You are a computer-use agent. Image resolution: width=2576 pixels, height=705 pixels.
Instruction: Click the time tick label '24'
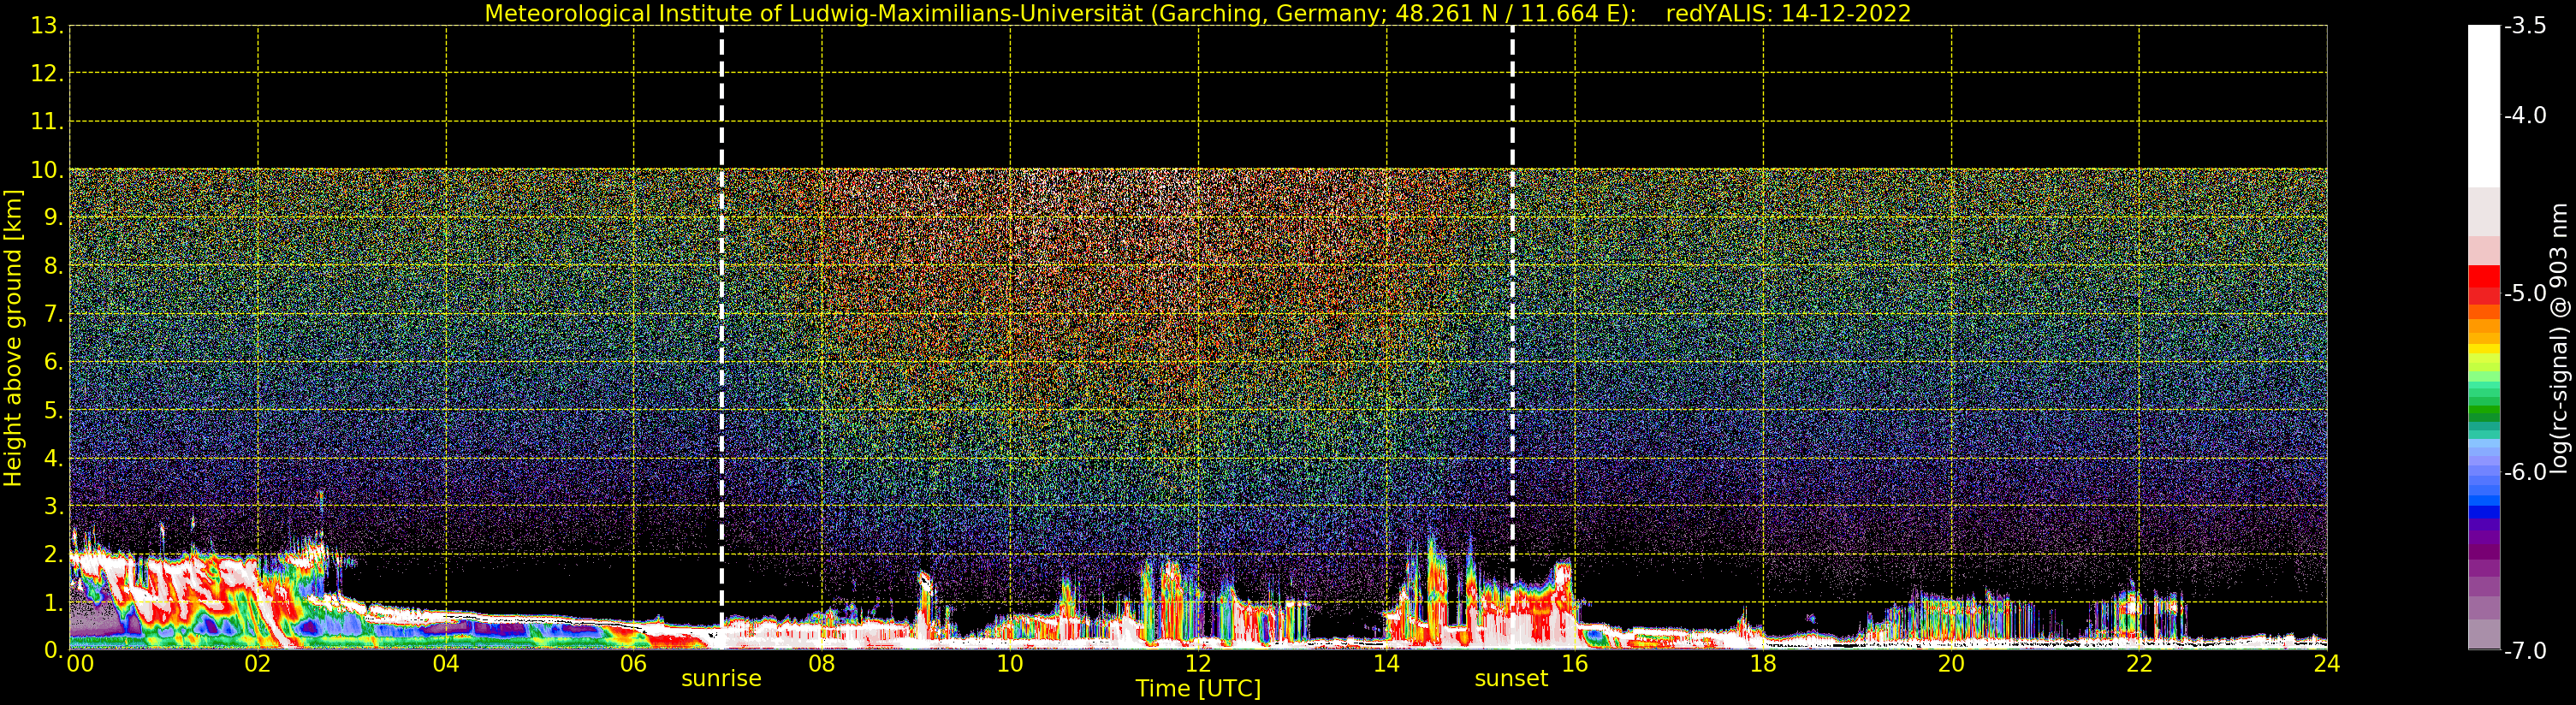2327,664
